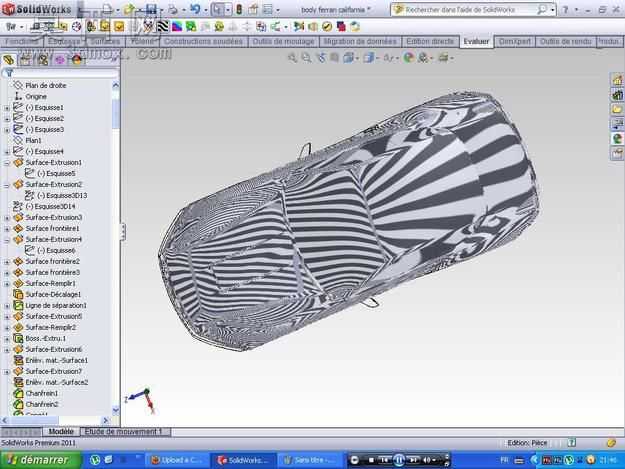This screenshot has width=625, height=469.
Task: Click the save document icon
Action: pos(151,9)
